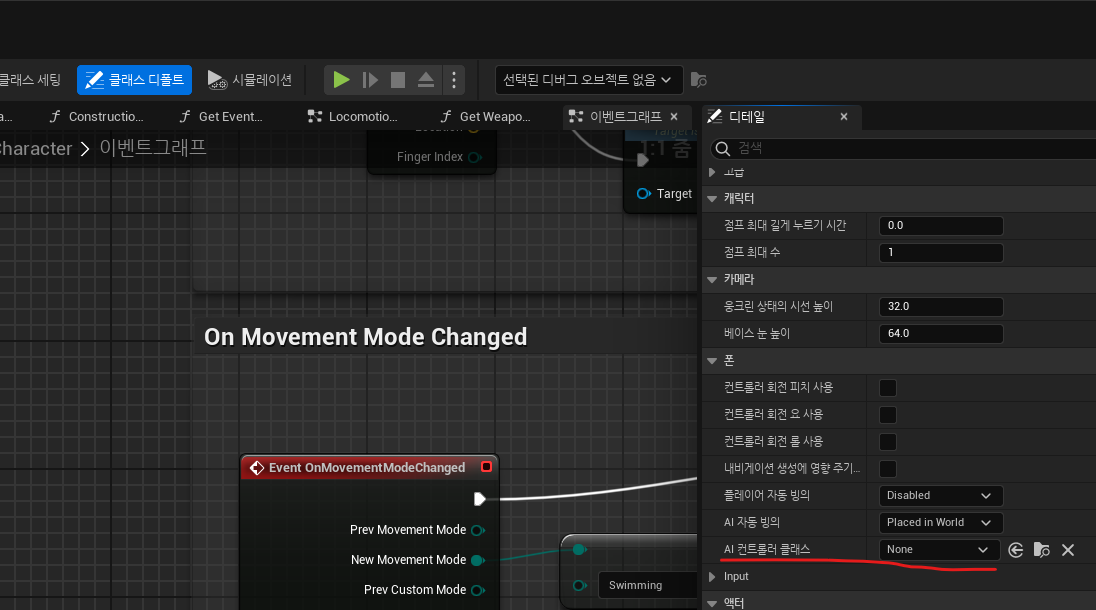Click pin left of Swimming value

pos(579,586)
